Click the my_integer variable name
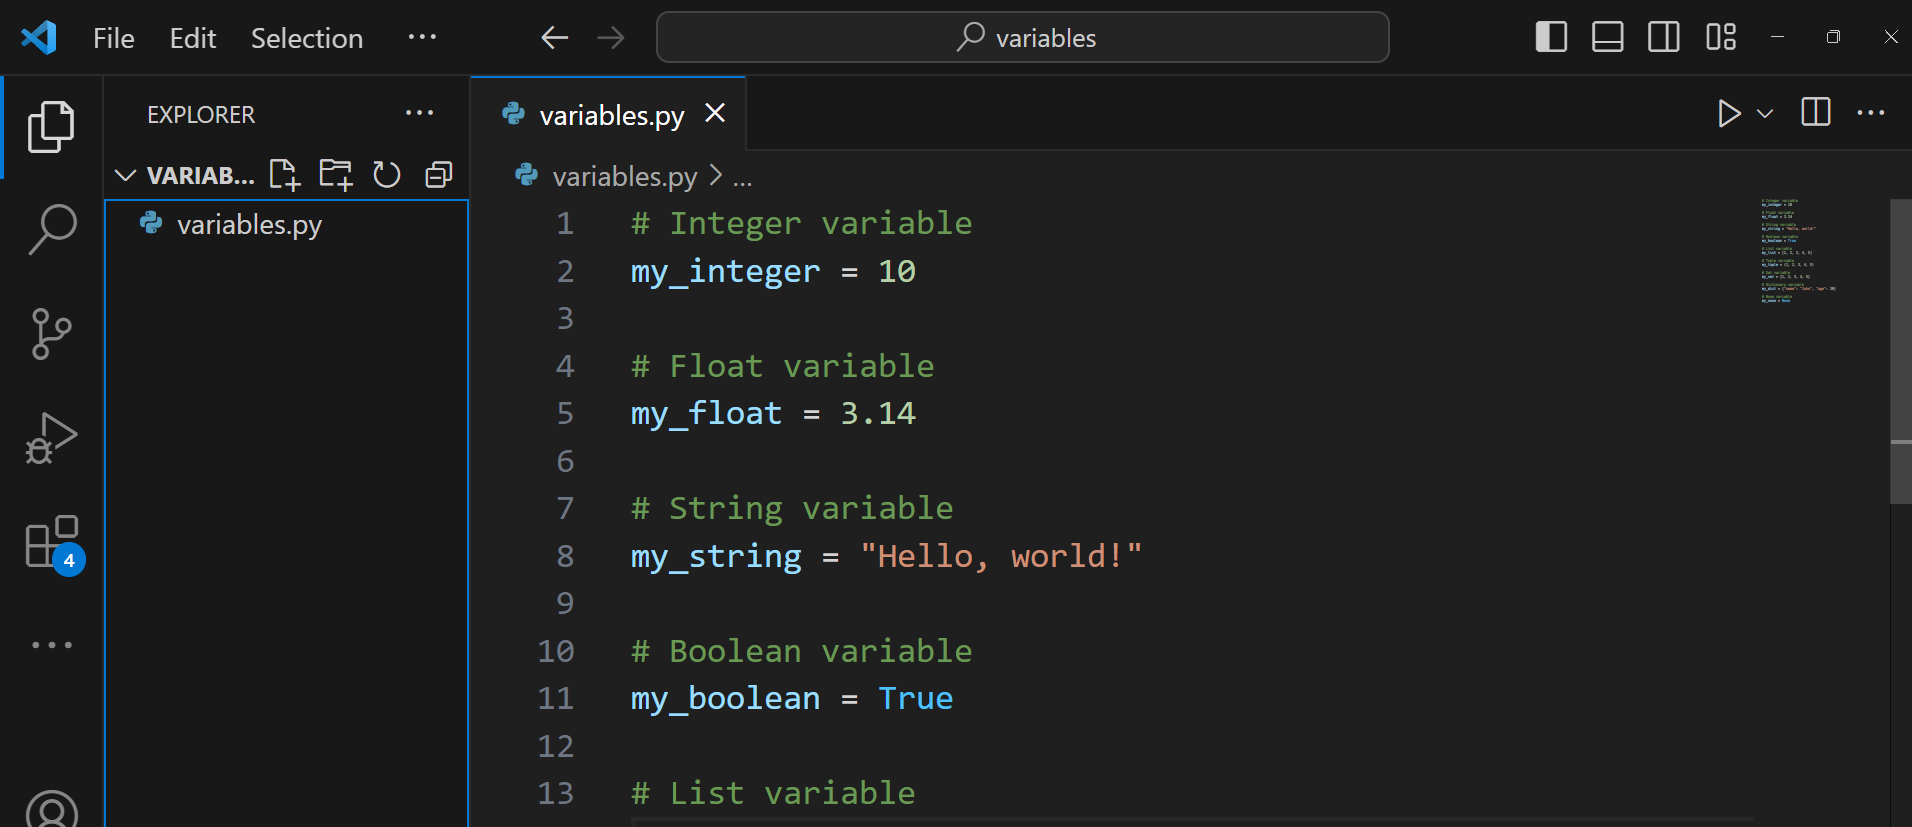This screenshot has width=1912, height=827. [x=725, y=271]
